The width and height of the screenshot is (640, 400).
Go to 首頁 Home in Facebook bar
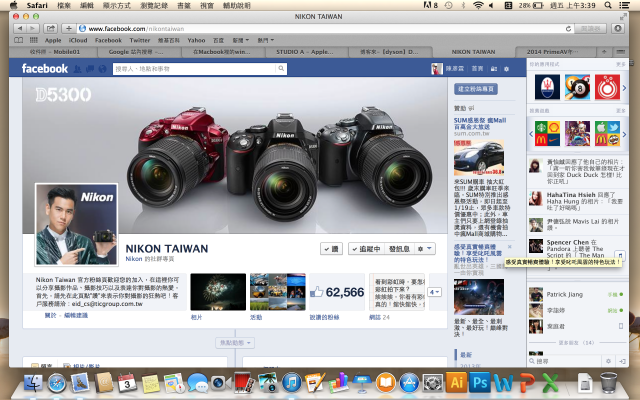click(x=477, y=69)
